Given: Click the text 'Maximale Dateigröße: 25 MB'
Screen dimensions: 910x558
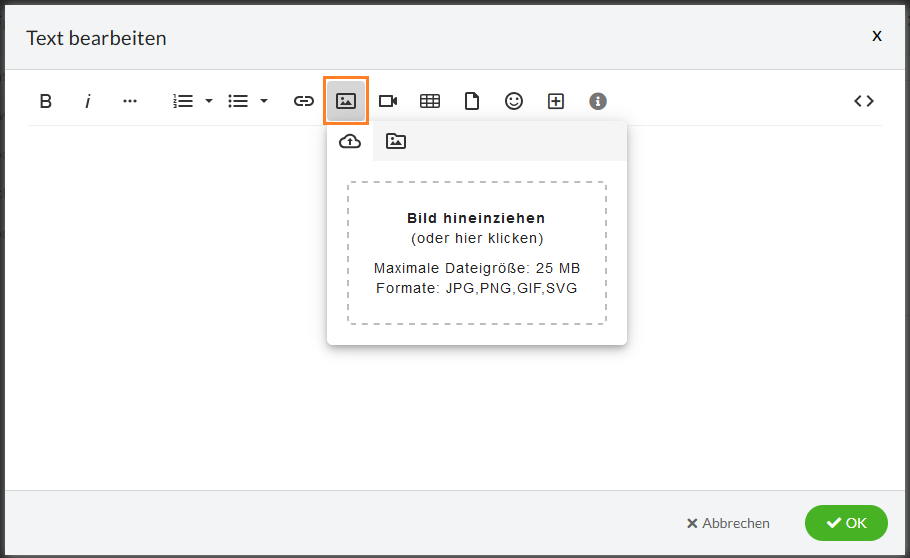Looking at the screenshot, I should point(477,268).
